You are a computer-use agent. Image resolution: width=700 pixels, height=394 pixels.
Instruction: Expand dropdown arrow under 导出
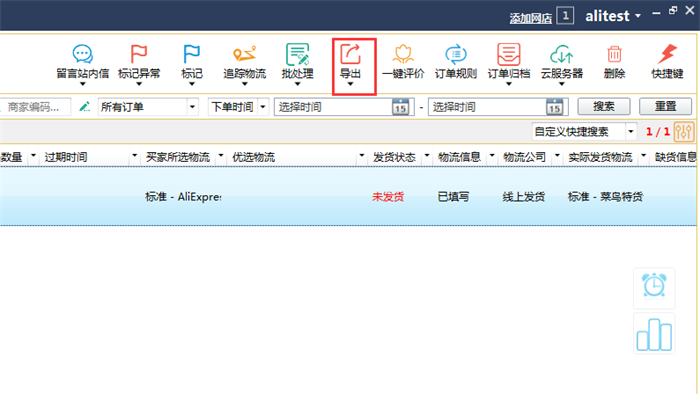[x=350, y=84]
